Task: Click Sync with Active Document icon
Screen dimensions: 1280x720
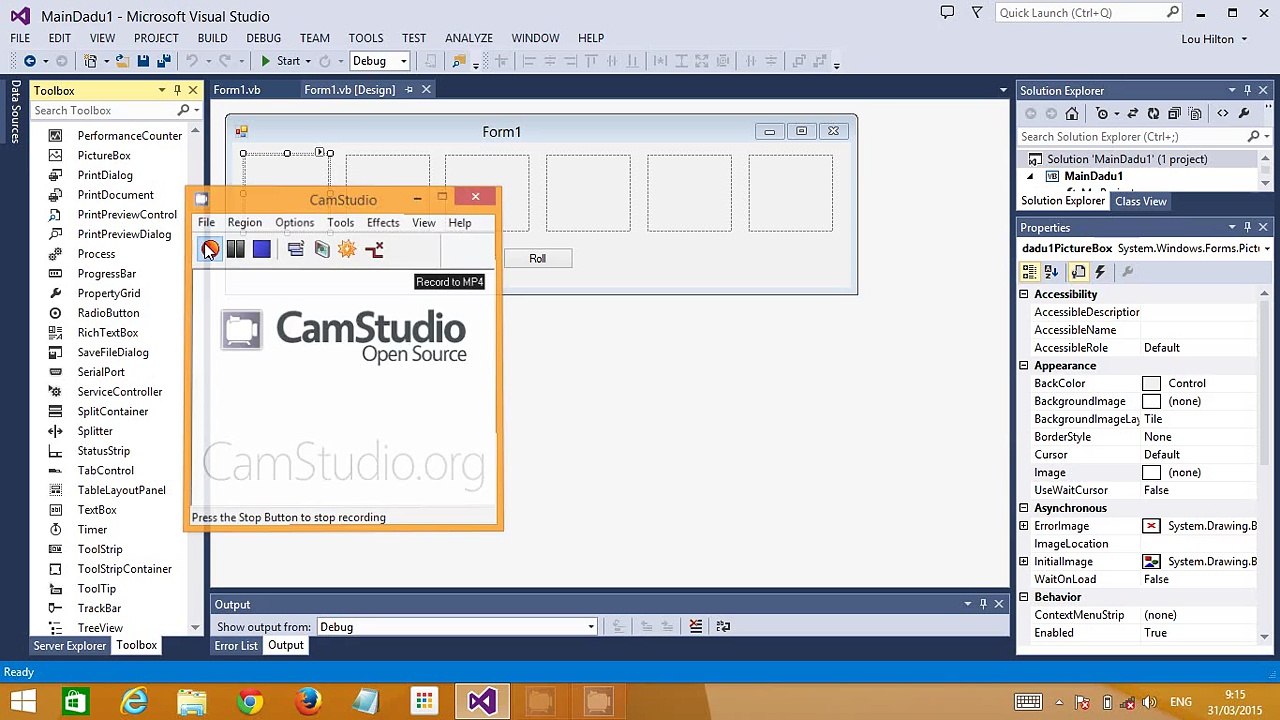Action: pos(1132,114)
